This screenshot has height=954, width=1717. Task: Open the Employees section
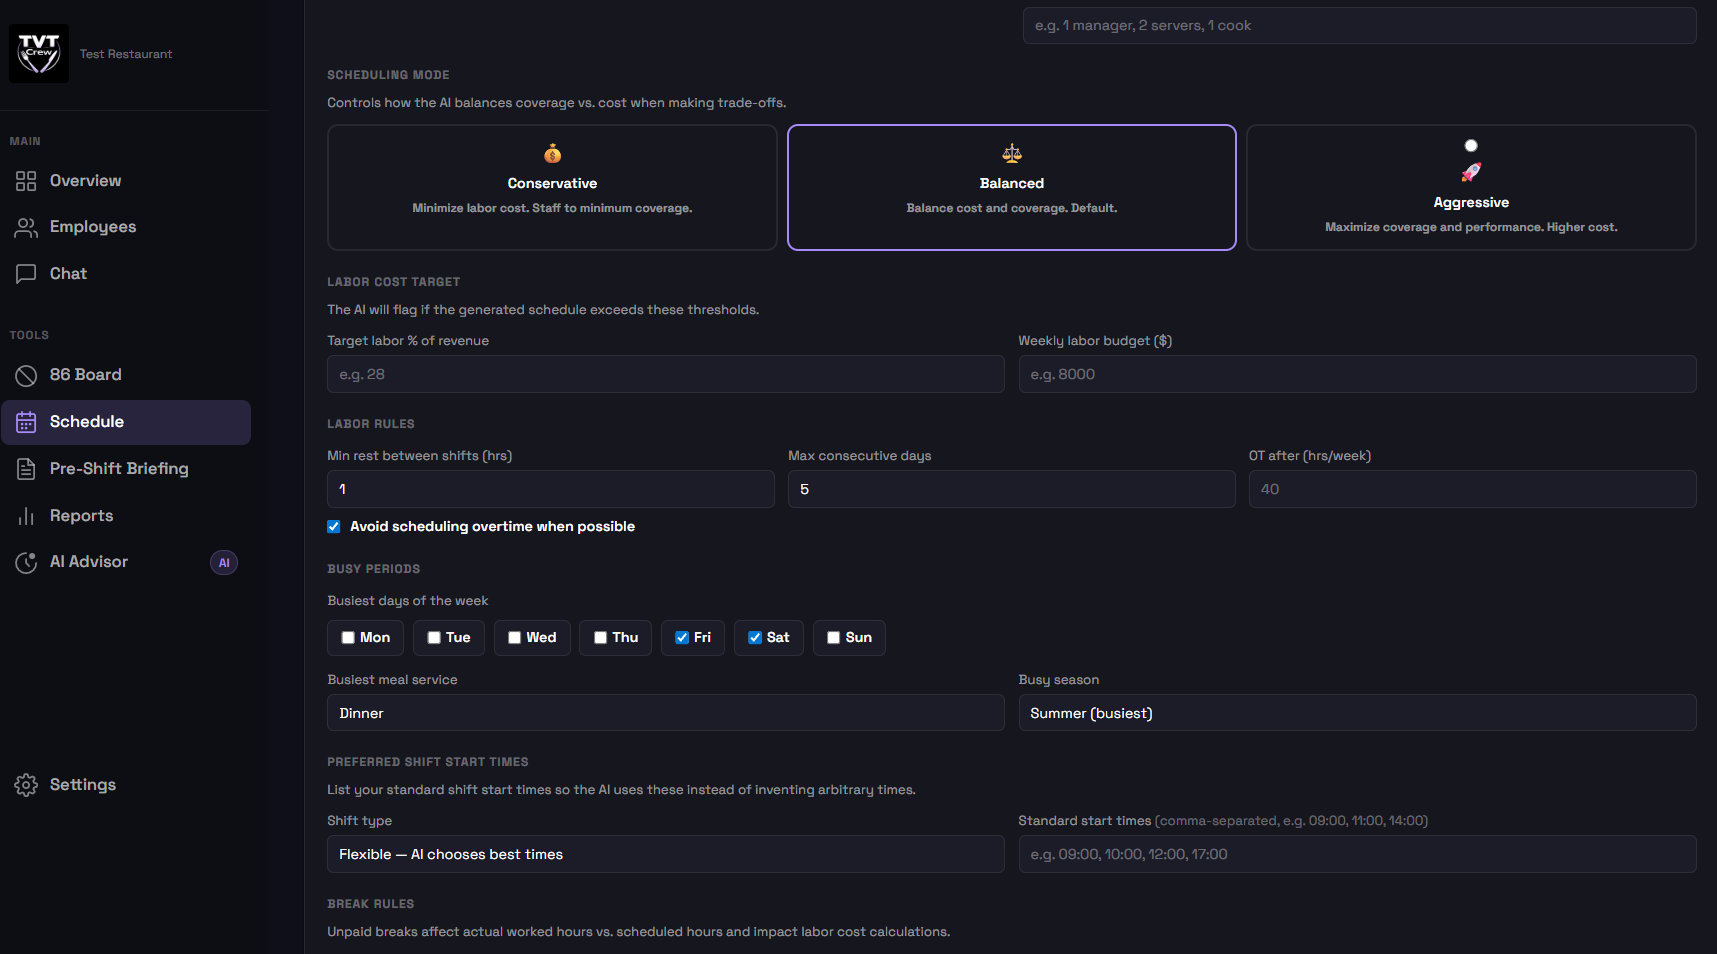[x=92, y=226]
